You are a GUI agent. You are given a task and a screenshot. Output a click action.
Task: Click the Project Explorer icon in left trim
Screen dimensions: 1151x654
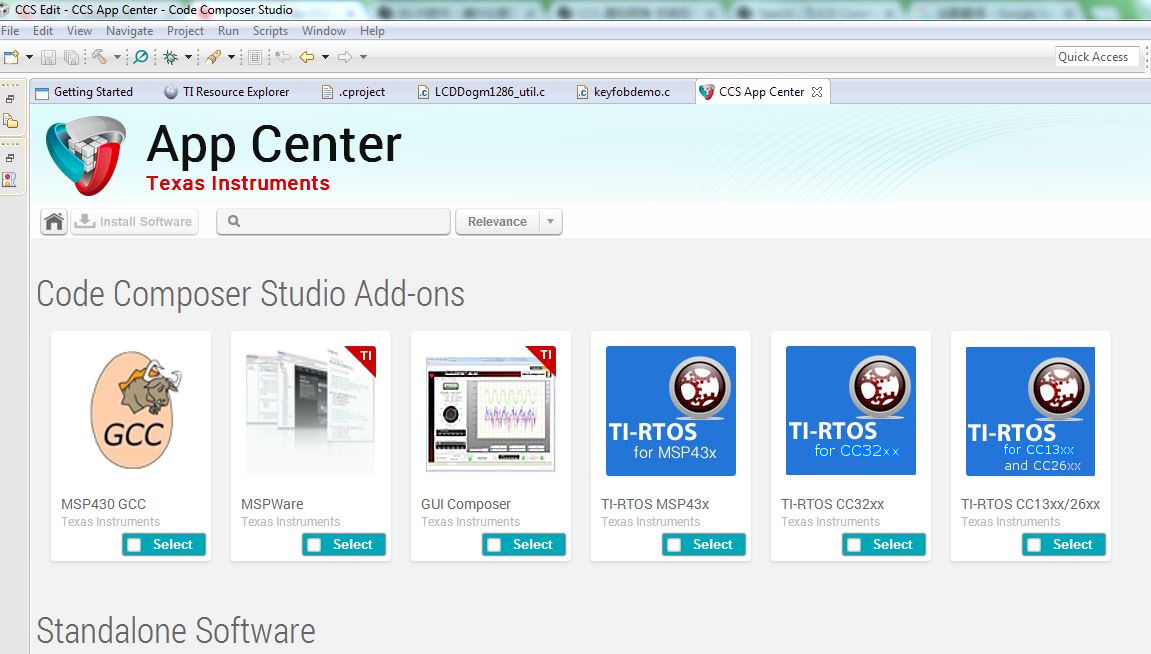click(10, 121)
